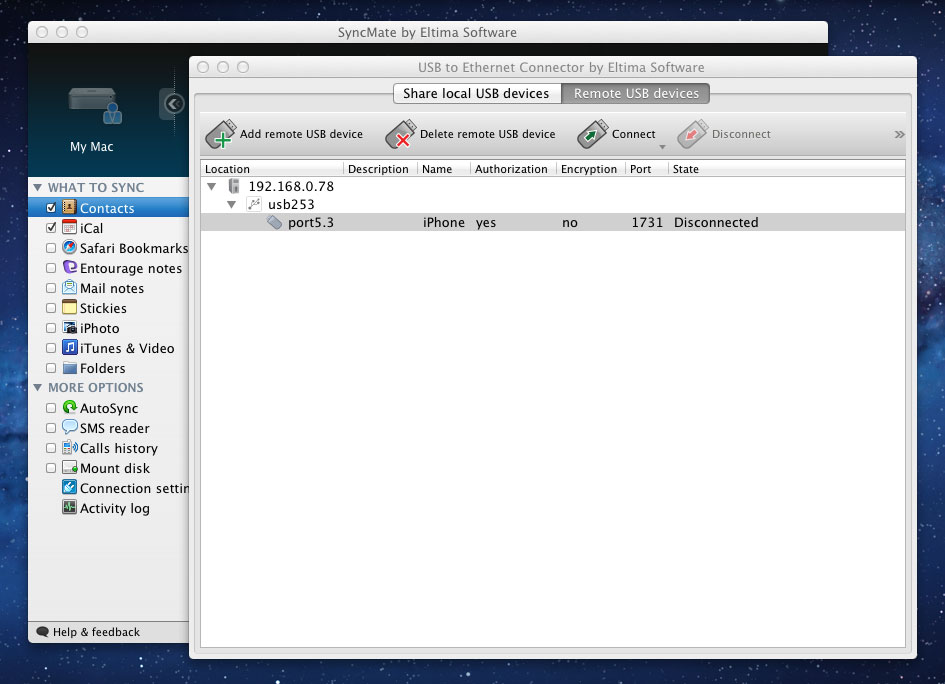Sort by the Port column header

pyautogui.click(x=647, y=169)
